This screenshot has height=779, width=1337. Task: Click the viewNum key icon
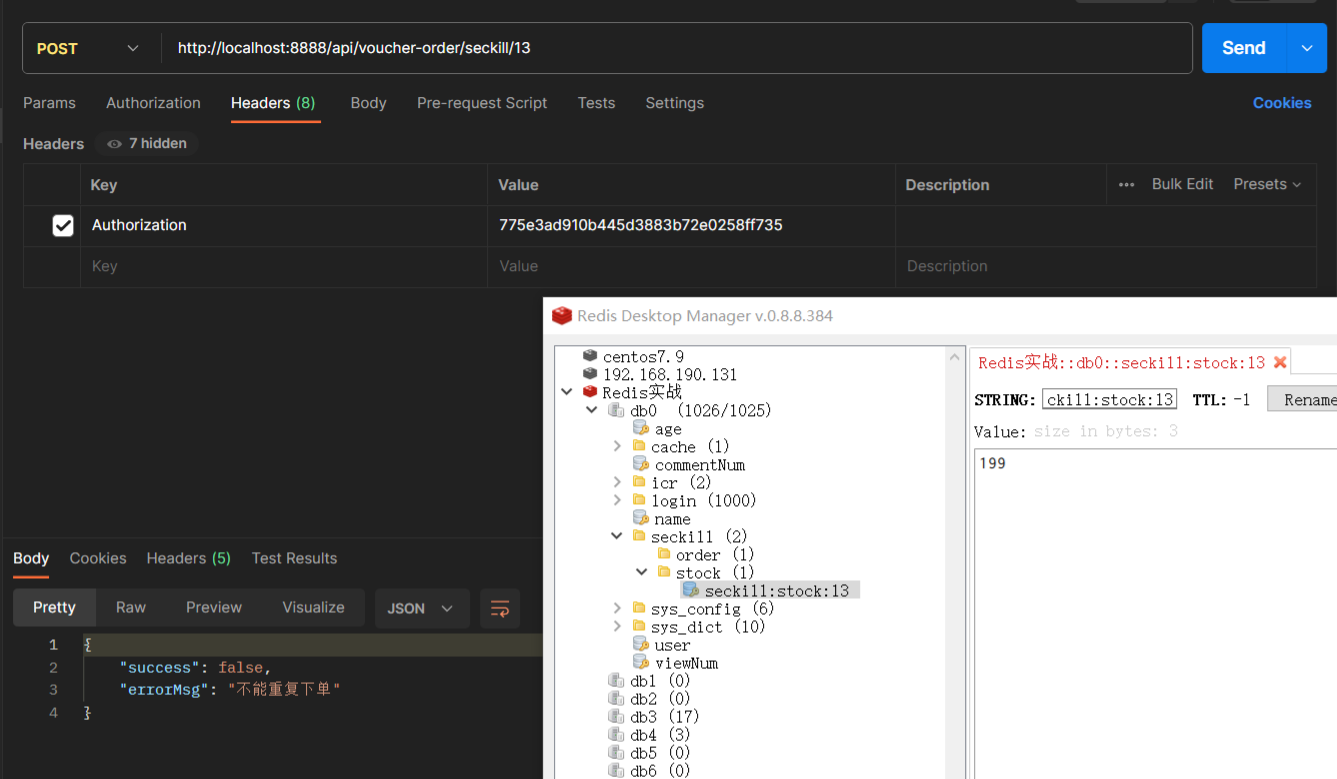pyautogui.click(x=641, y=662)
